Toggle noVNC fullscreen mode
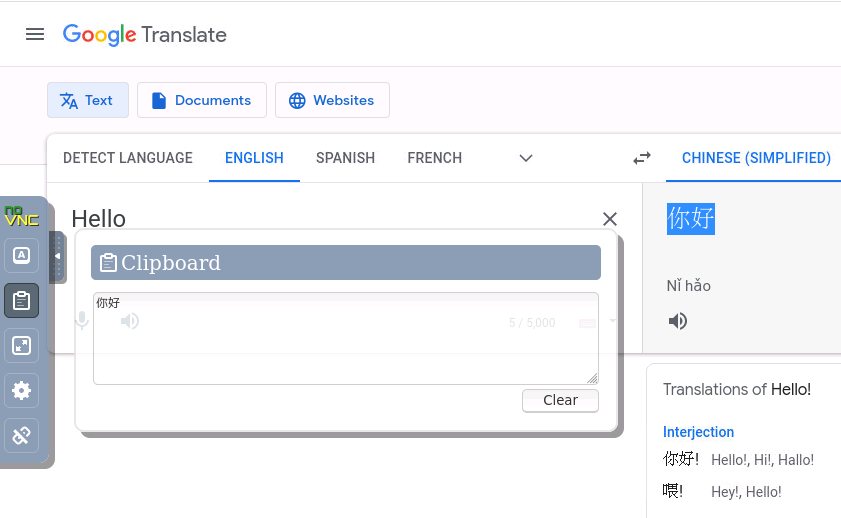The width and height of the screenshot is (841, 518). [x=21, y=345]
